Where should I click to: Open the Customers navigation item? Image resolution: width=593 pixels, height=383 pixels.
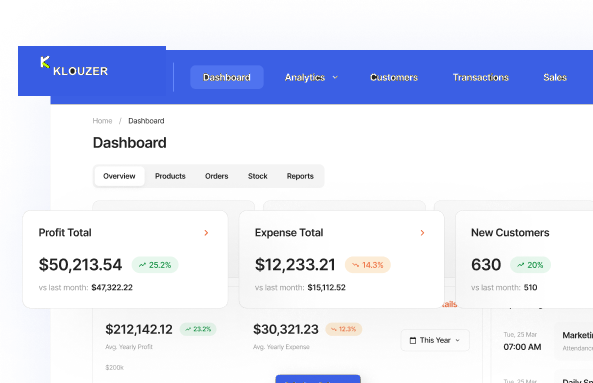(x=394, y=78)
